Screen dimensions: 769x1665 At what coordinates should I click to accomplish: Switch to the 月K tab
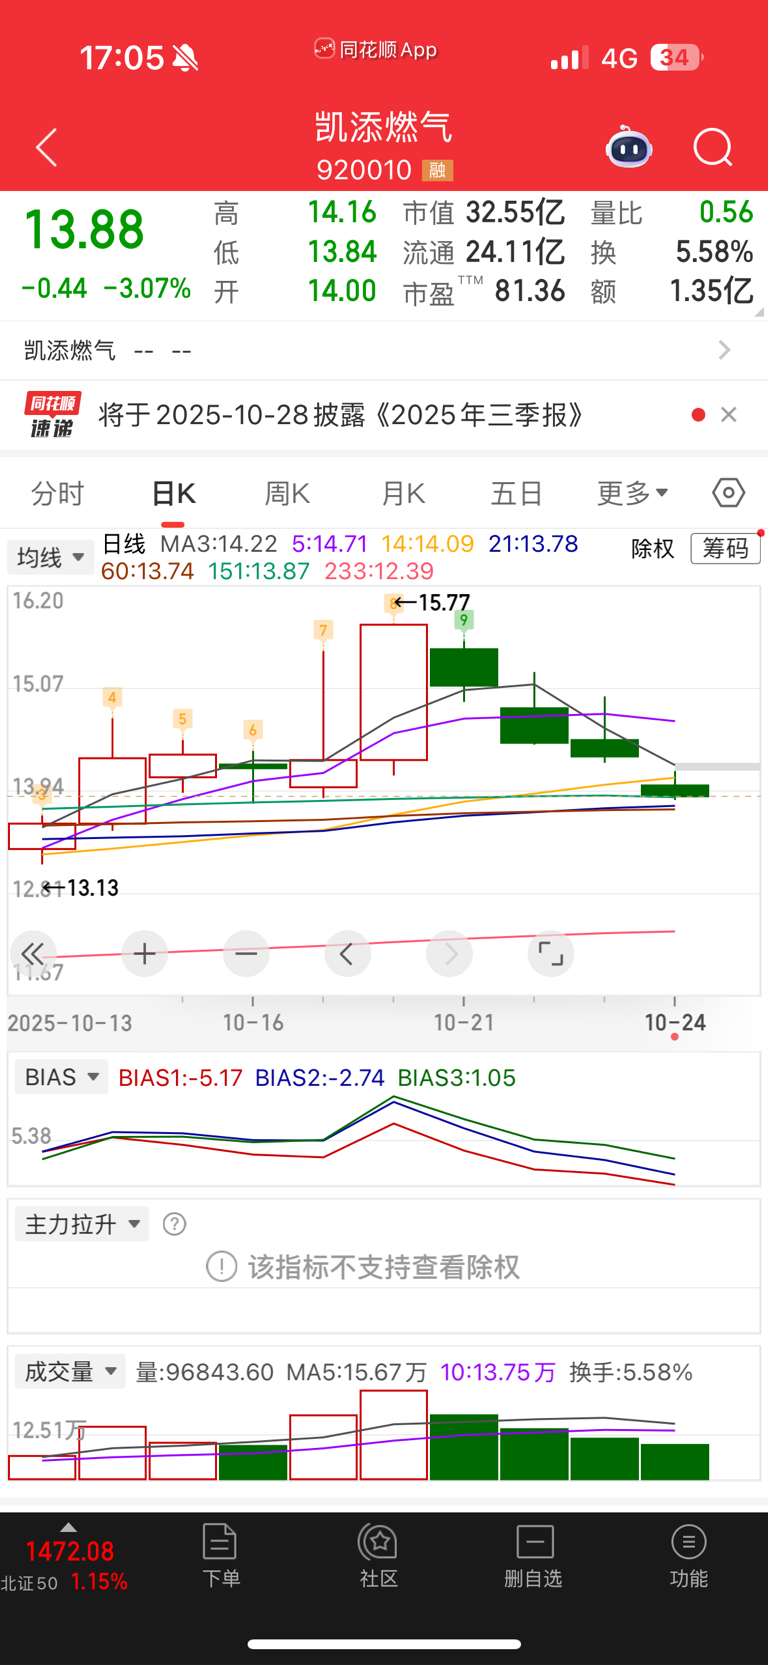pyautogui.click(x=403, y=493)
